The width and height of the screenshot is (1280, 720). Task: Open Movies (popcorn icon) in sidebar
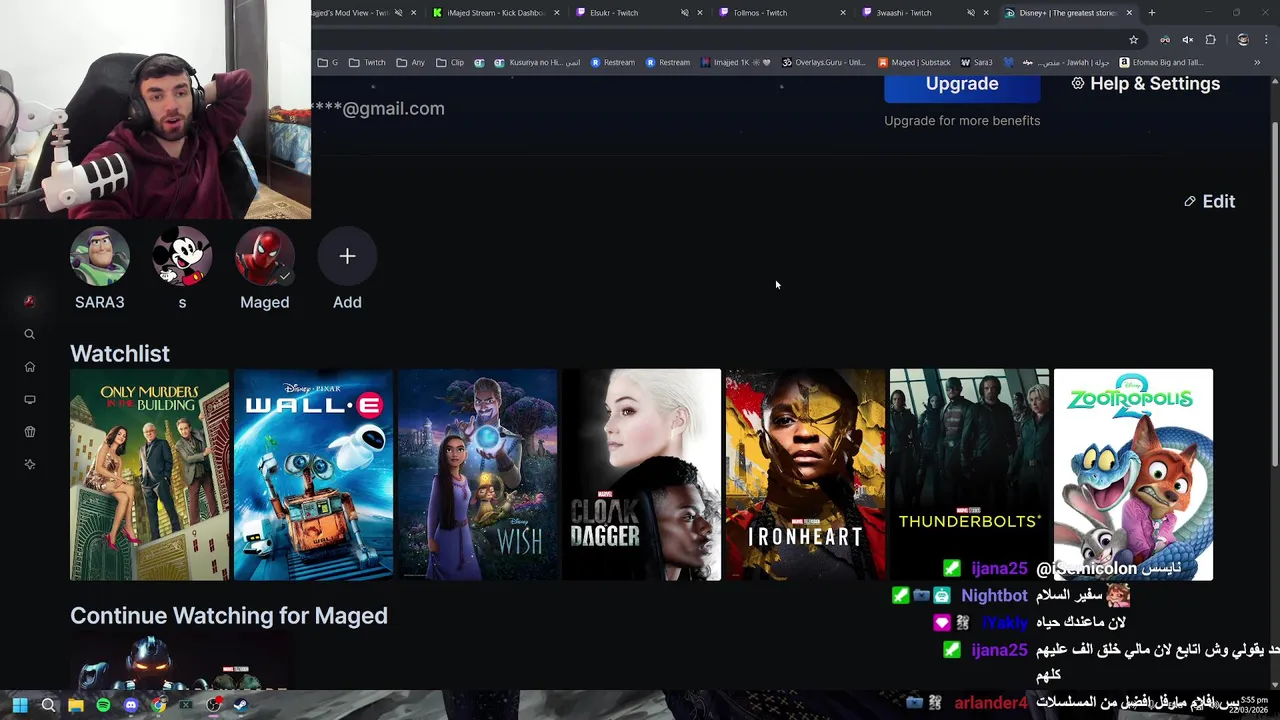coord(29,432)
